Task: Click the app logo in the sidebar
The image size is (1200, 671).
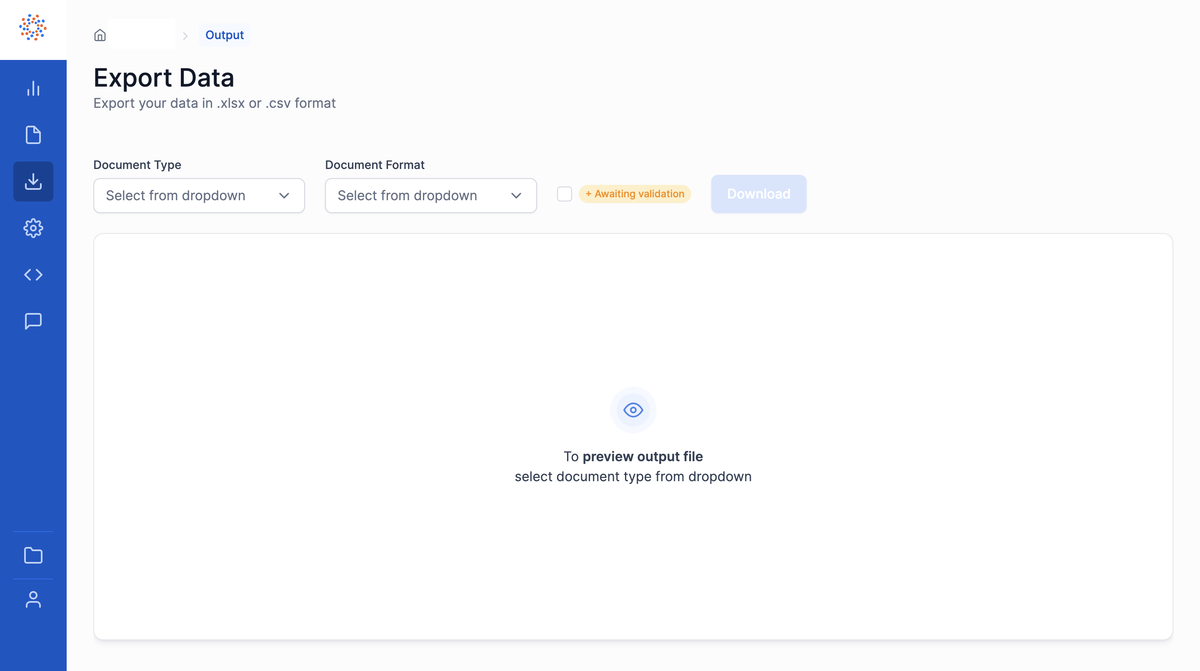Action: point(33,28)
